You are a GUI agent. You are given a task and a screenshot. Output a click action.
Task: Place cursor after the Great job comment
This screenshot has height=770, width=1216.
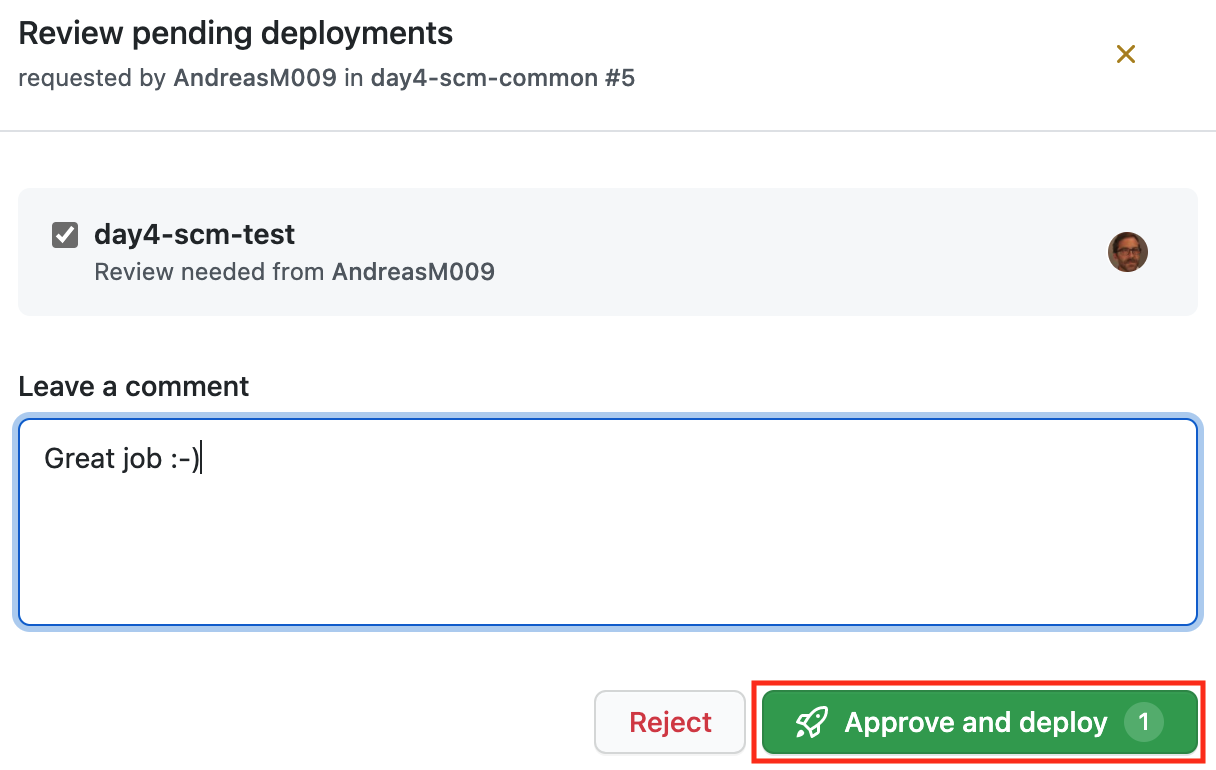[x=203, y=458]
